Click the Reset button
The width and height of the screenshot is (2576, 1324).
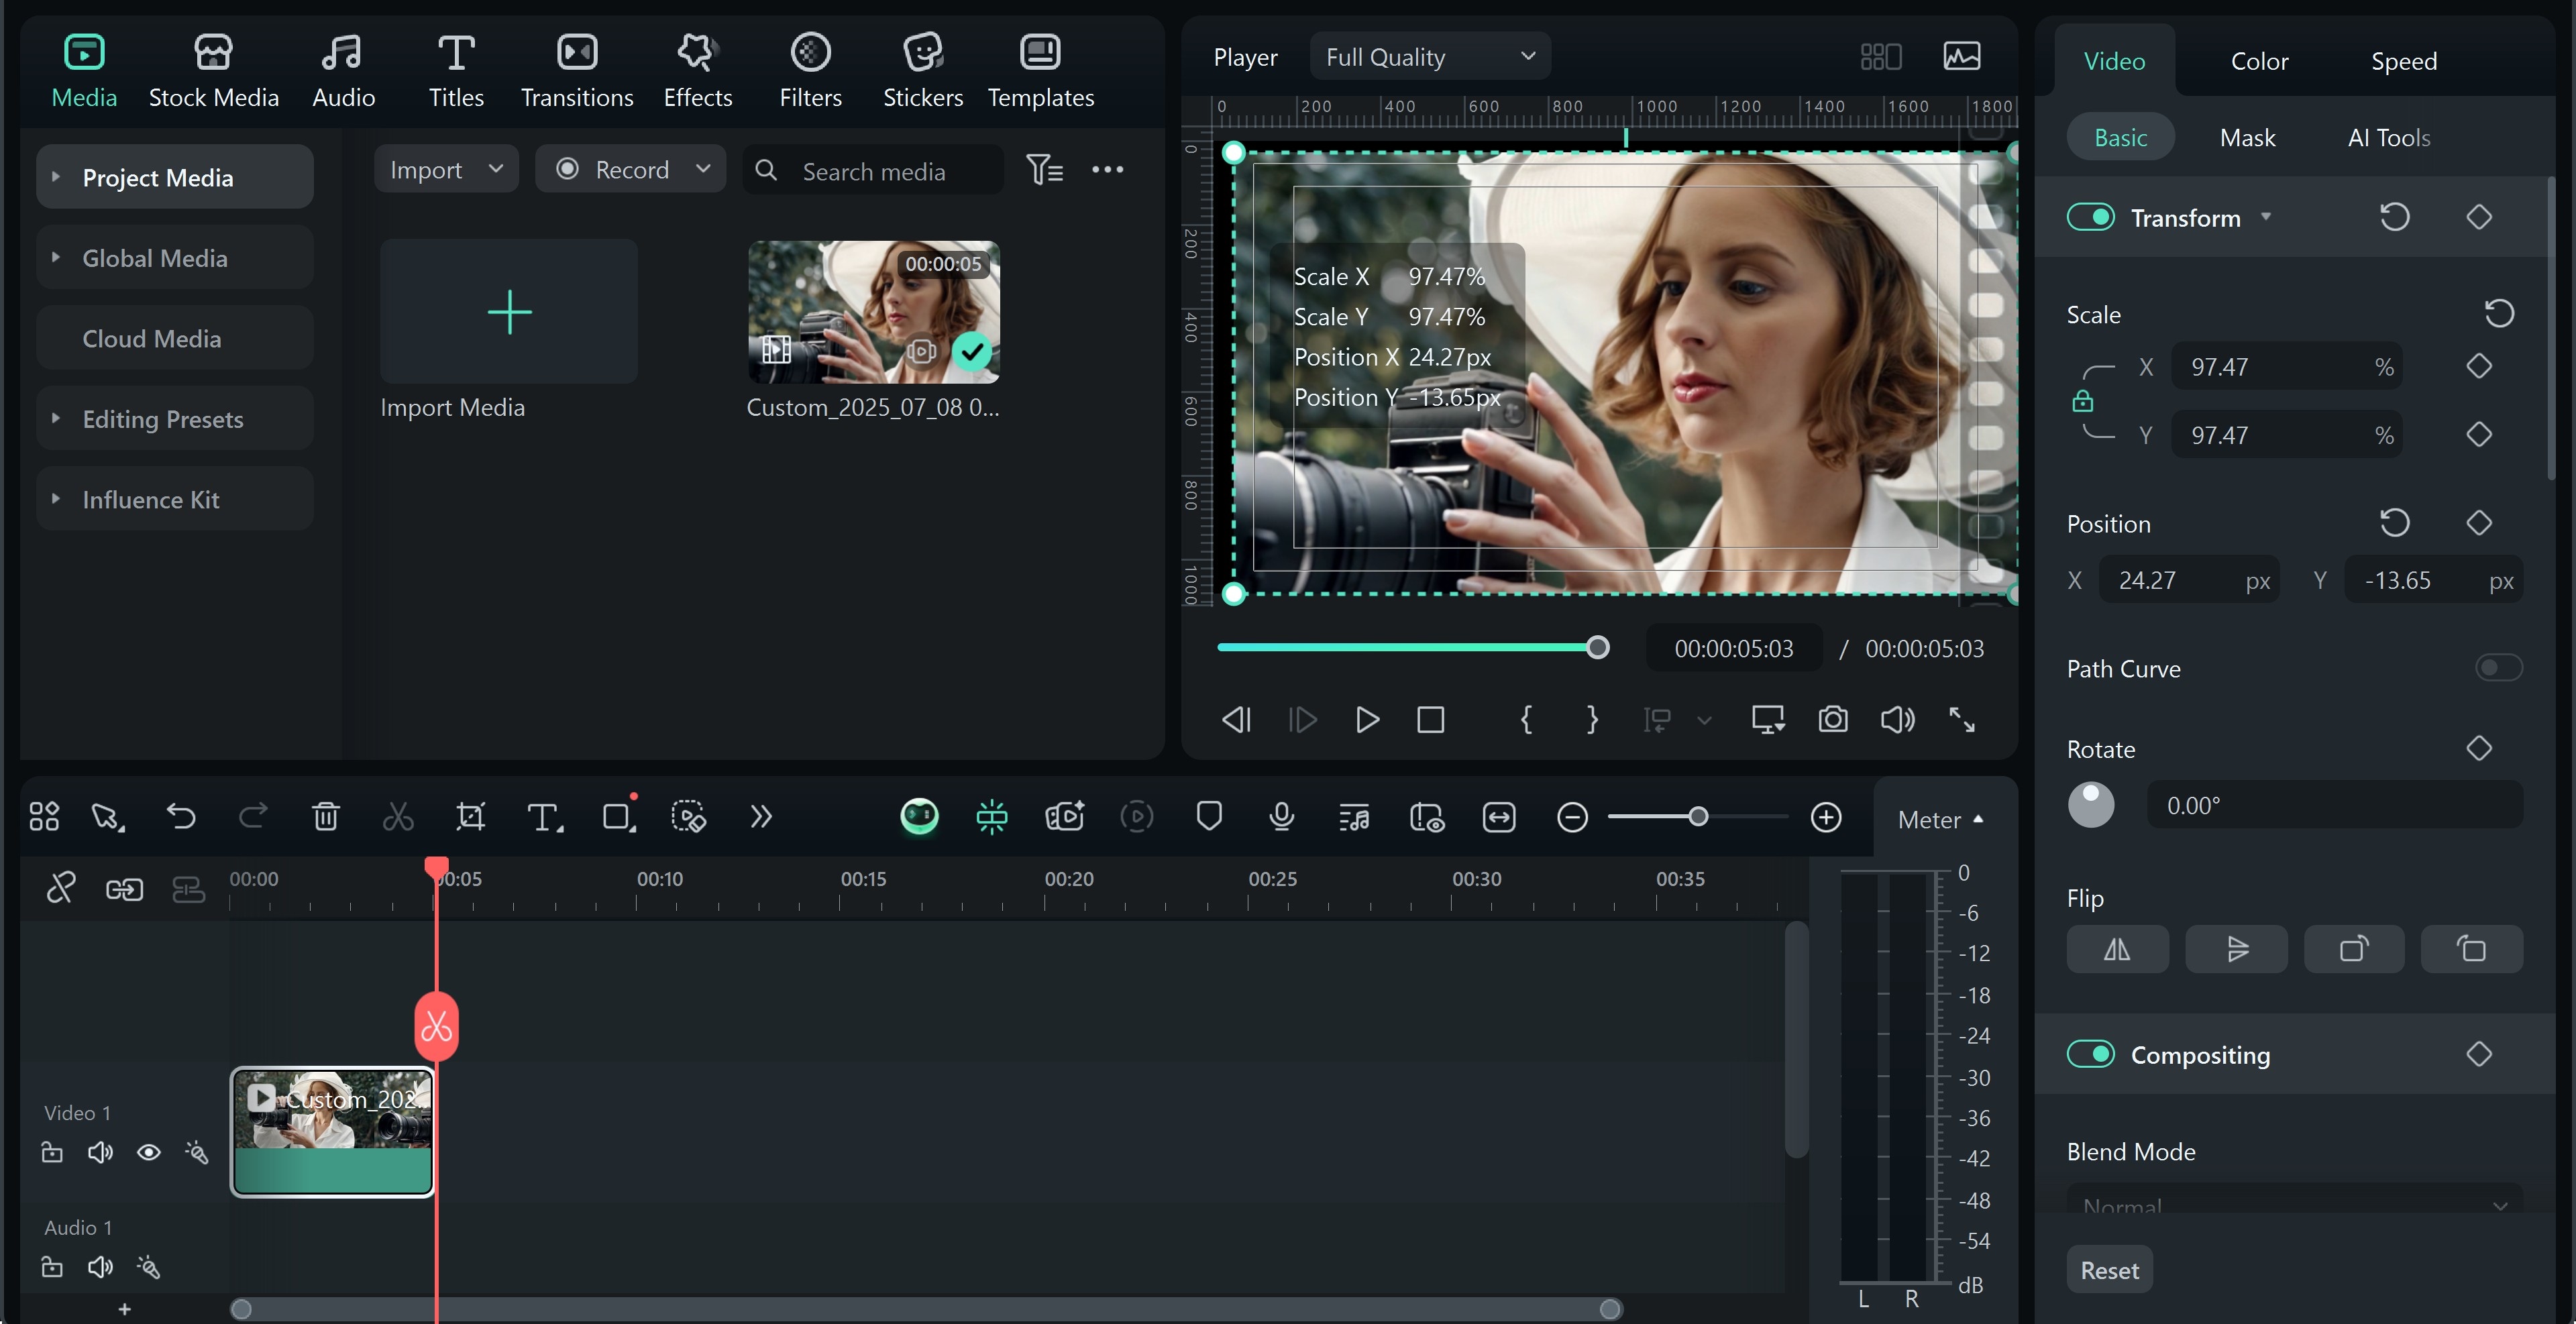point(2109,1270)
